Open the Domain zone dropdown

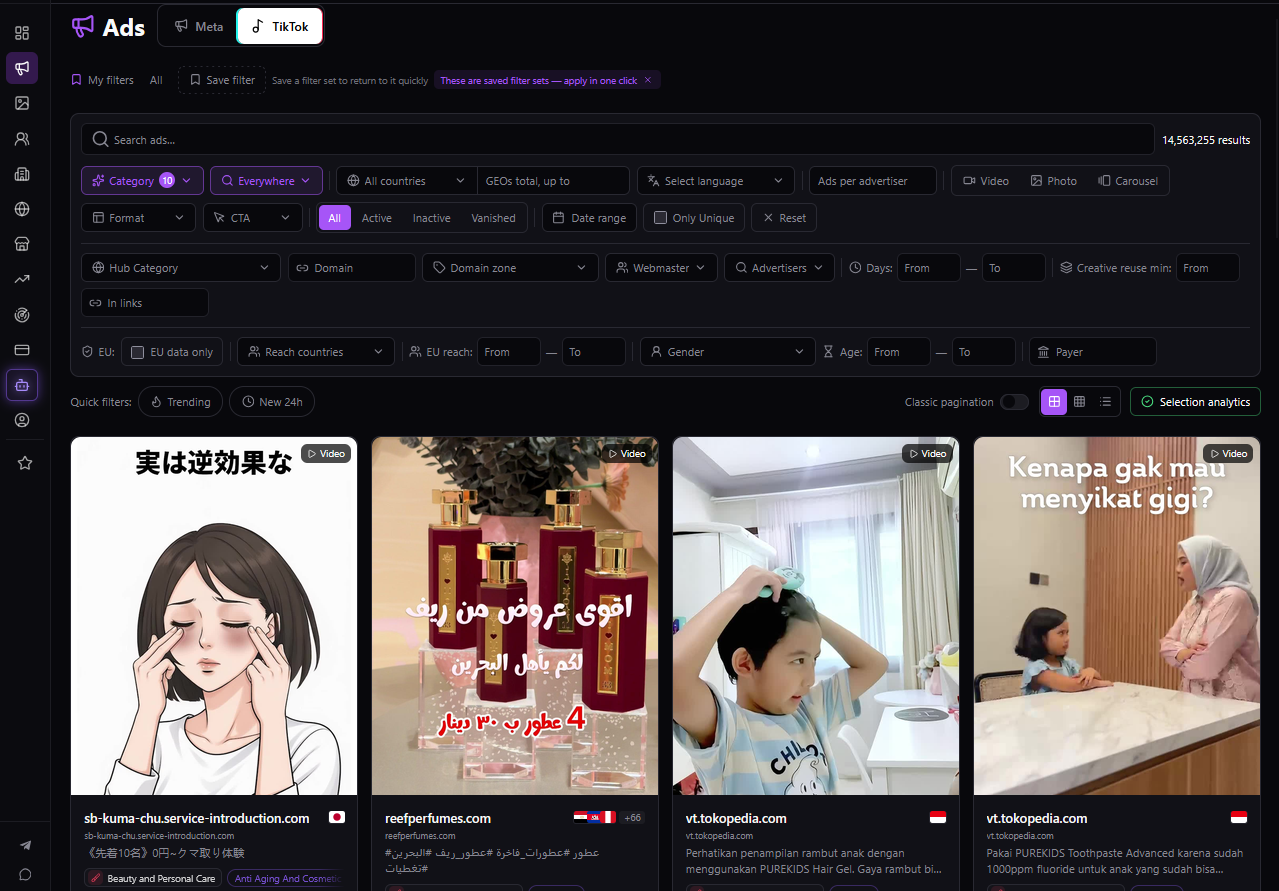(510, 268)
